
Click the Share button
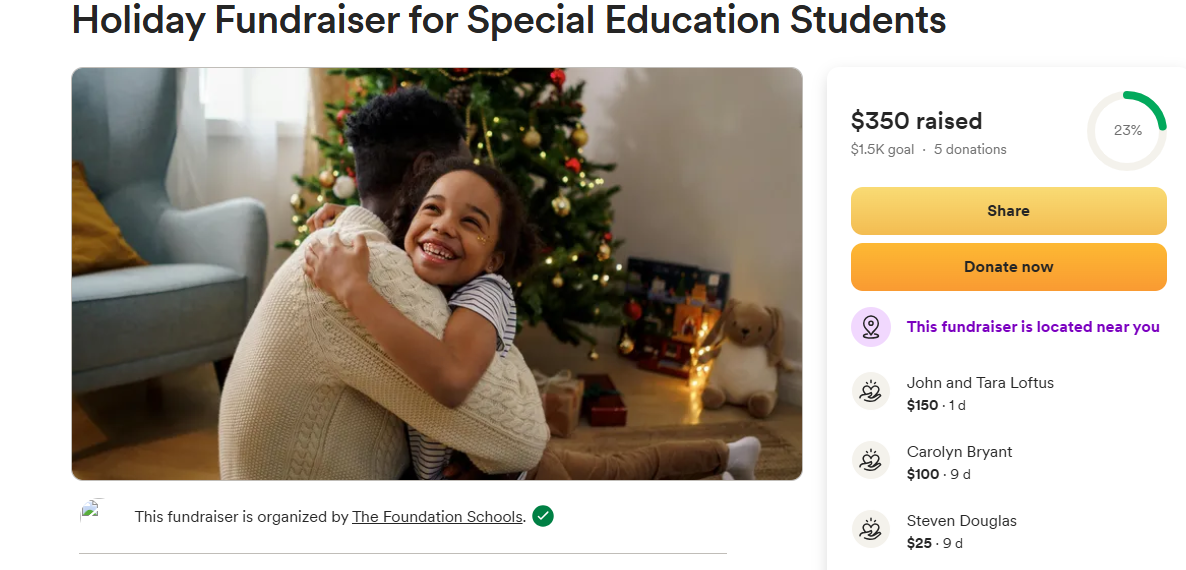pos(1008,211)
